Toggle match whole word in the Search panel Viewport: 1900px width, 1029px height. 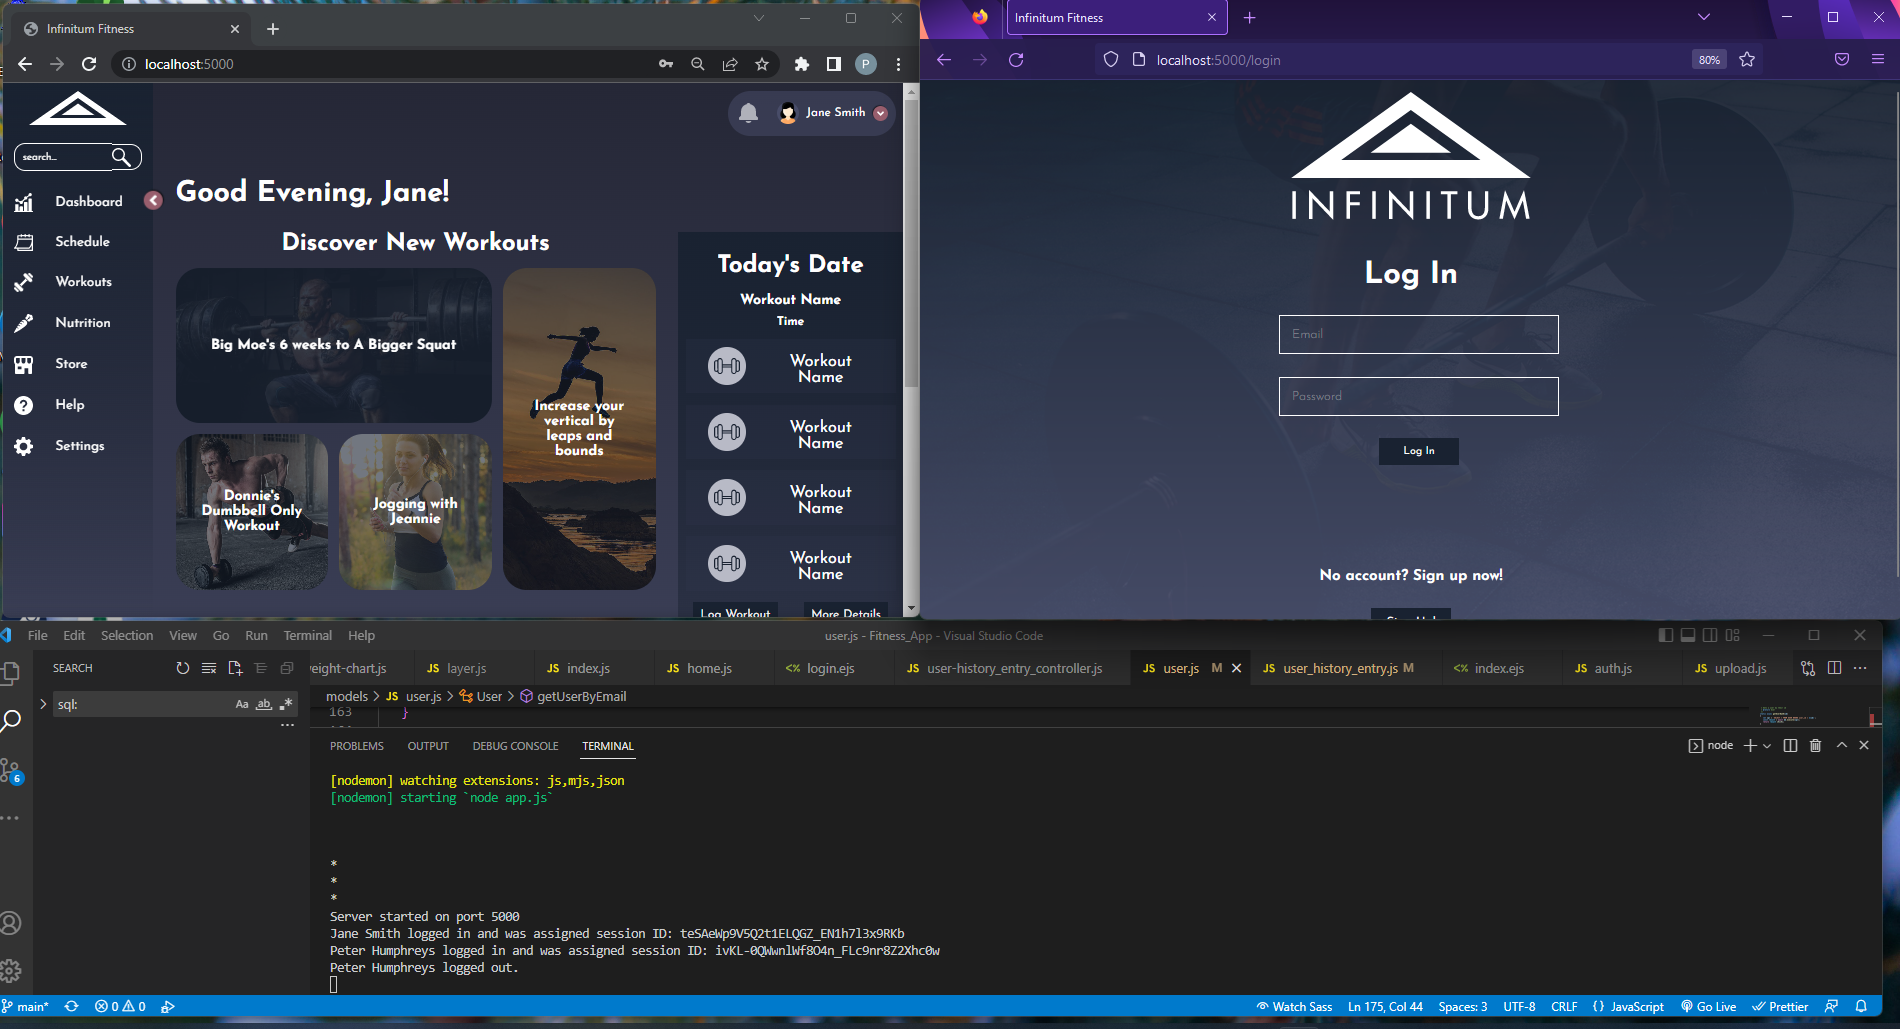click(263, 704)
